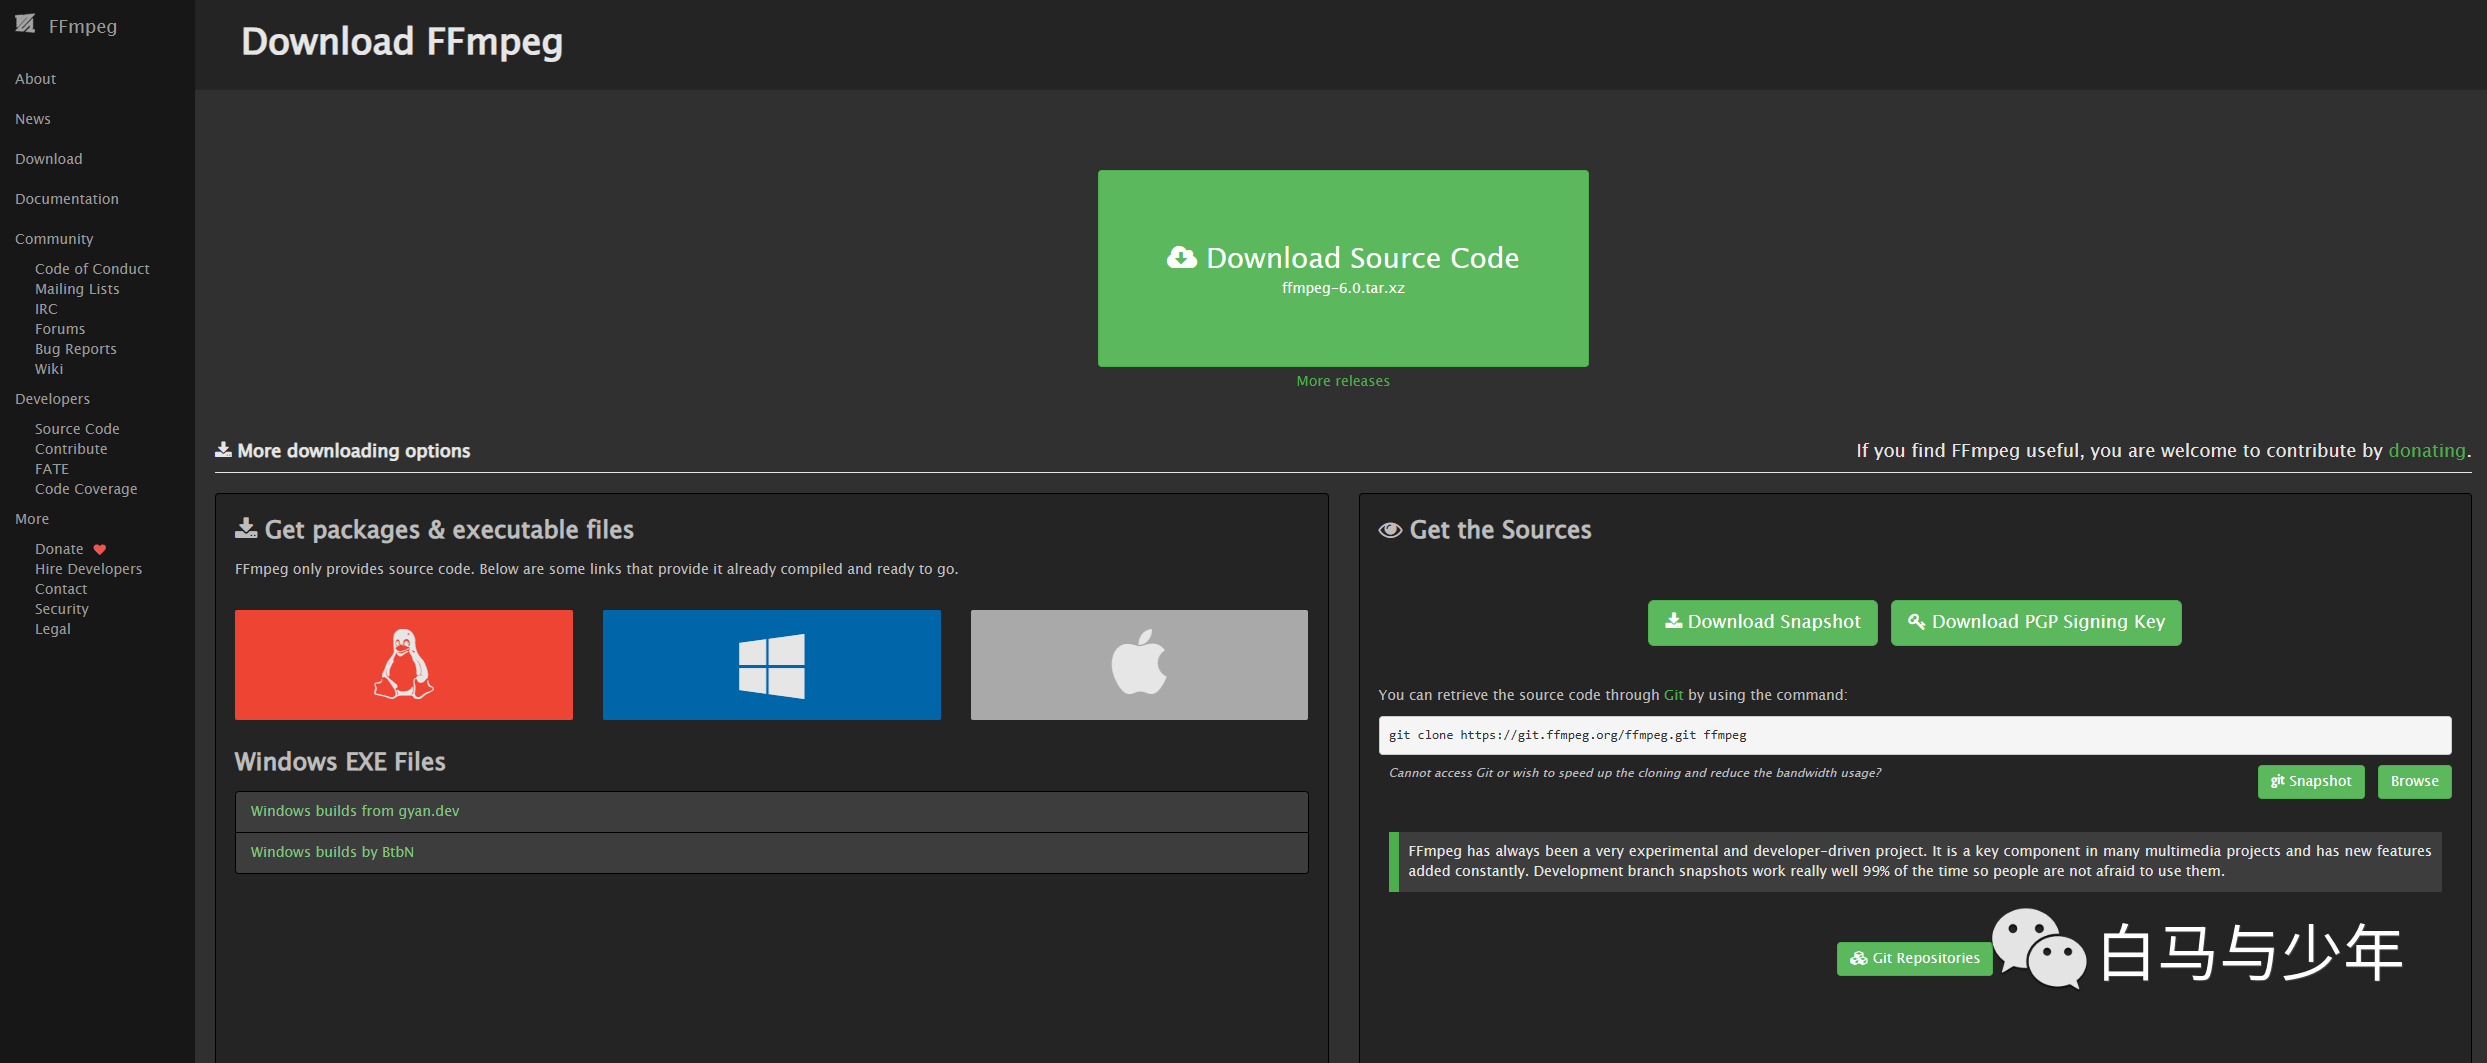Go to Documentation in the sidebar menu
The height and width of the screenshot is (1063, 2487).
pos(67,199)
